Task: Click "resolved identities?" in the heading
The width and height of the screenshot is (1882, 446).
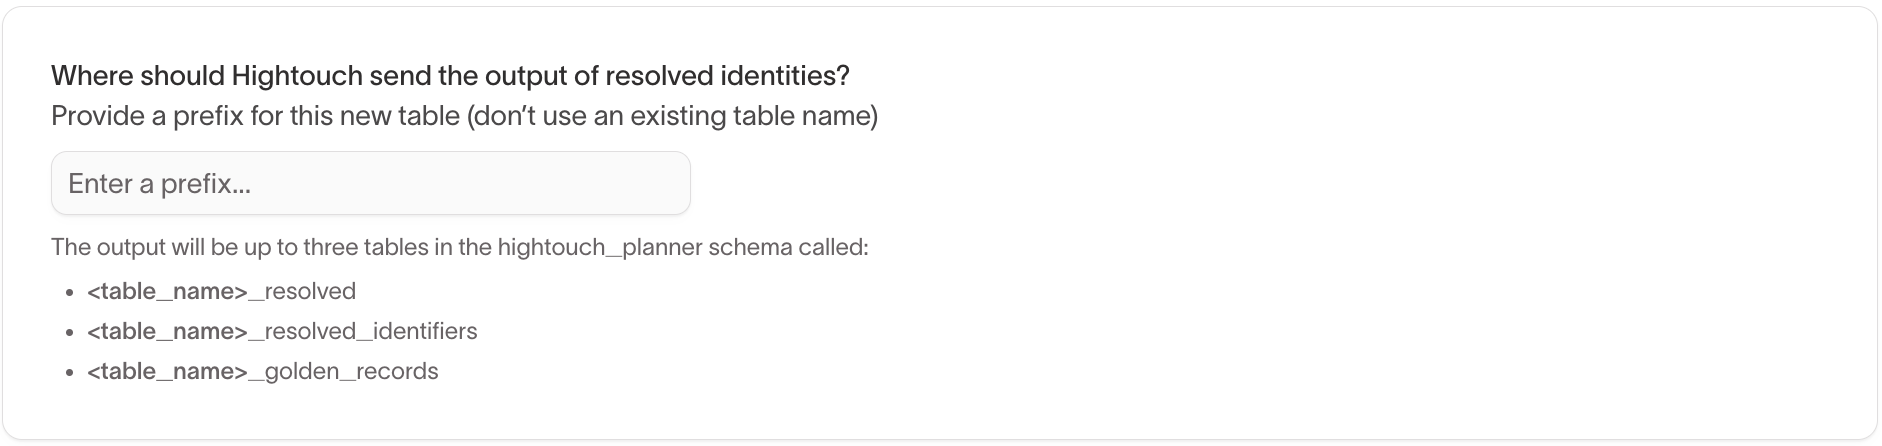Action: pos(727,76)
